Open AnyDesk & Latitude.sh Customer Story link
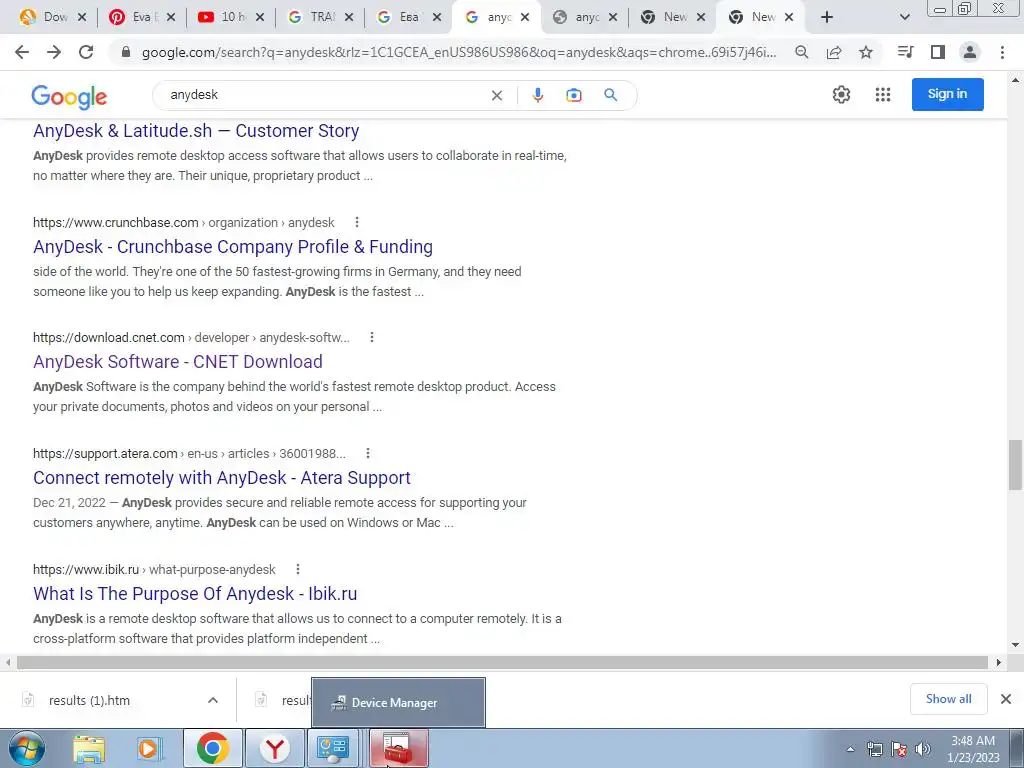 [x=196, y=131]
